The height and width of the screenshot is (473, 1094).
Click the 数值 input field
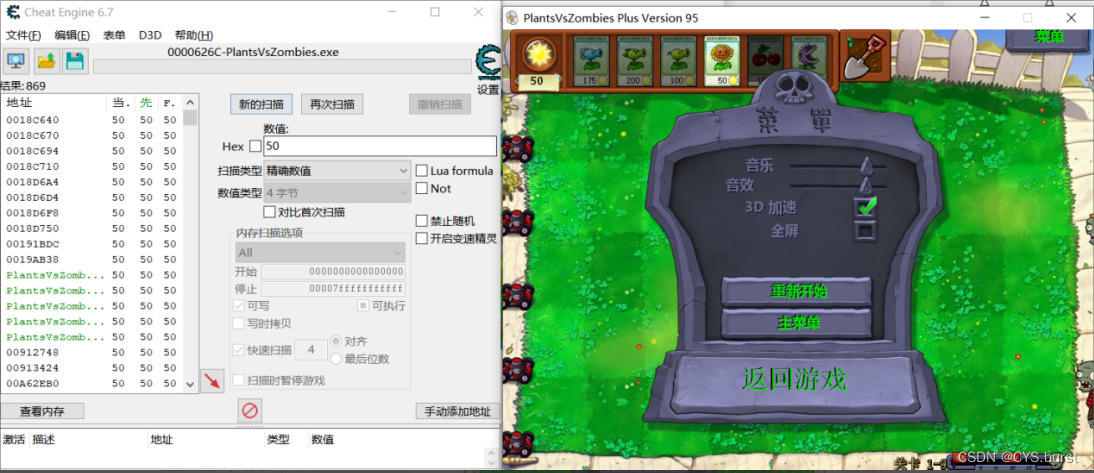380,146
